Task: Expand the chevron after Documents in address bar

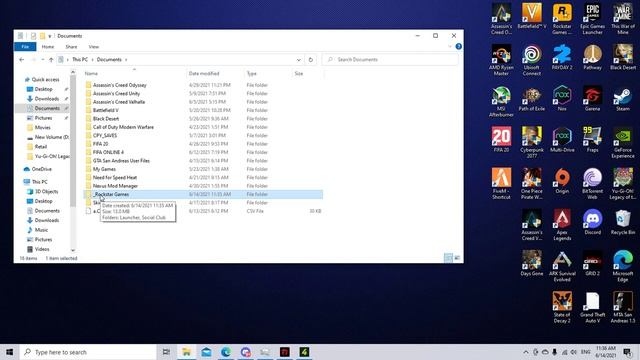Action: pyautogui.click(x=126, y=60)
